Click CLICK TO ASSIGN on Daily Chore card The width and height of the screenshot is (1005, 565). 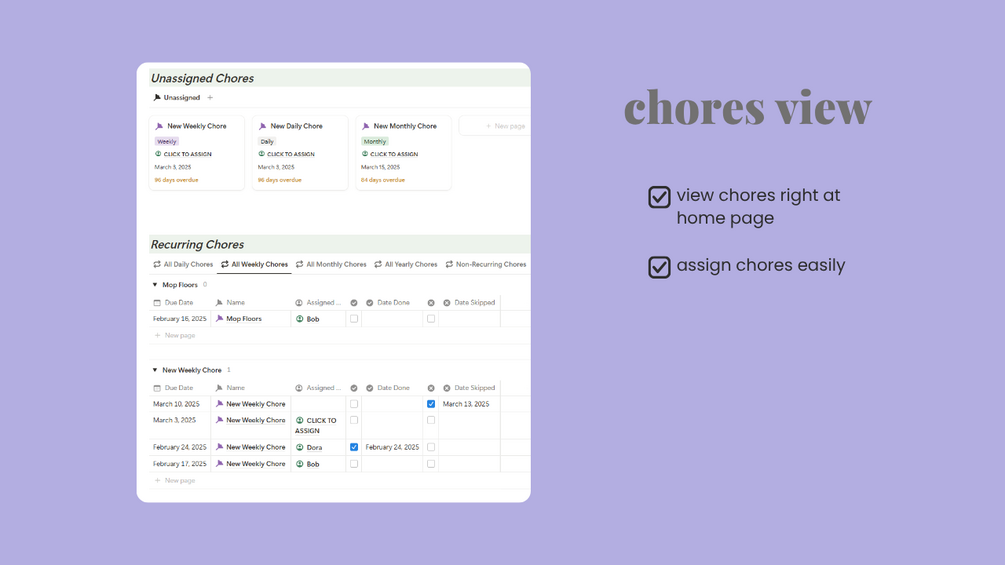pos(287,154)
